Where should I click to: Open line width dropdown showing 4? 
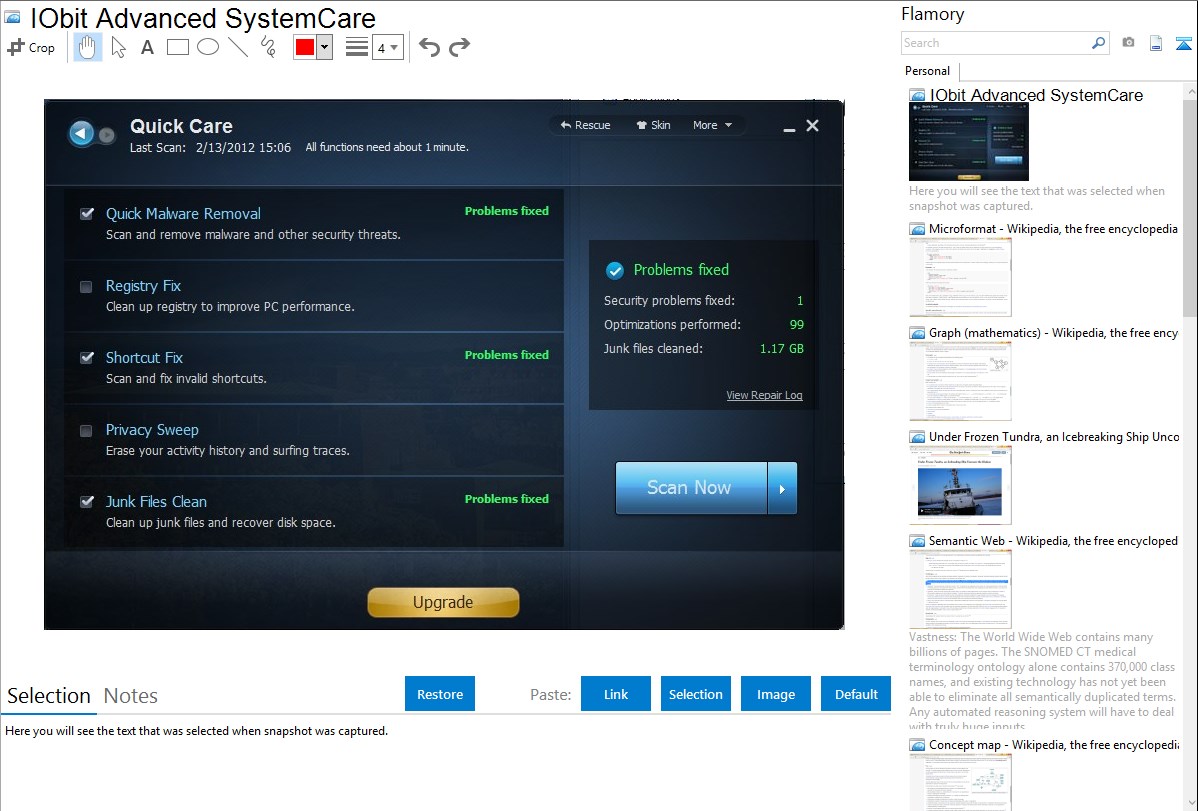point(387,48)
